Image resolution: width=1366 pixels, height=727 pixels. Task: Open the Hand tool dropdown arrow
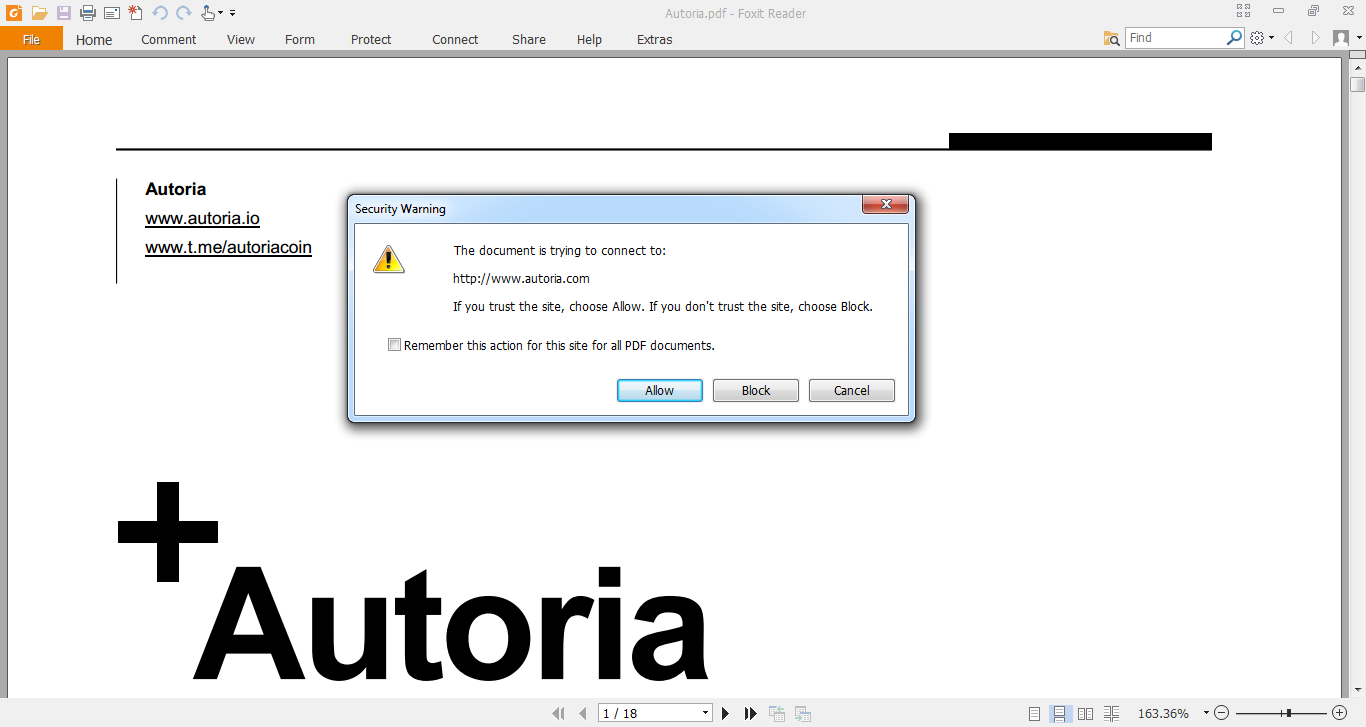tap(221, 14)
